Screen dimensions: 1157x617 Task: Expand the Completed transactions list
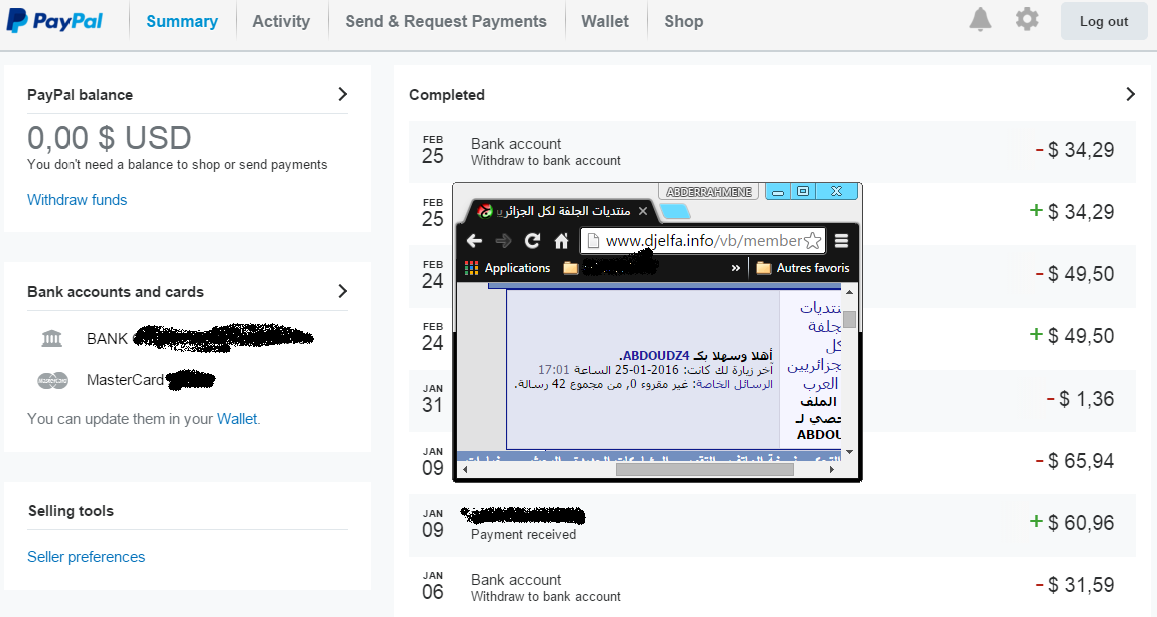click(1130, 94)
